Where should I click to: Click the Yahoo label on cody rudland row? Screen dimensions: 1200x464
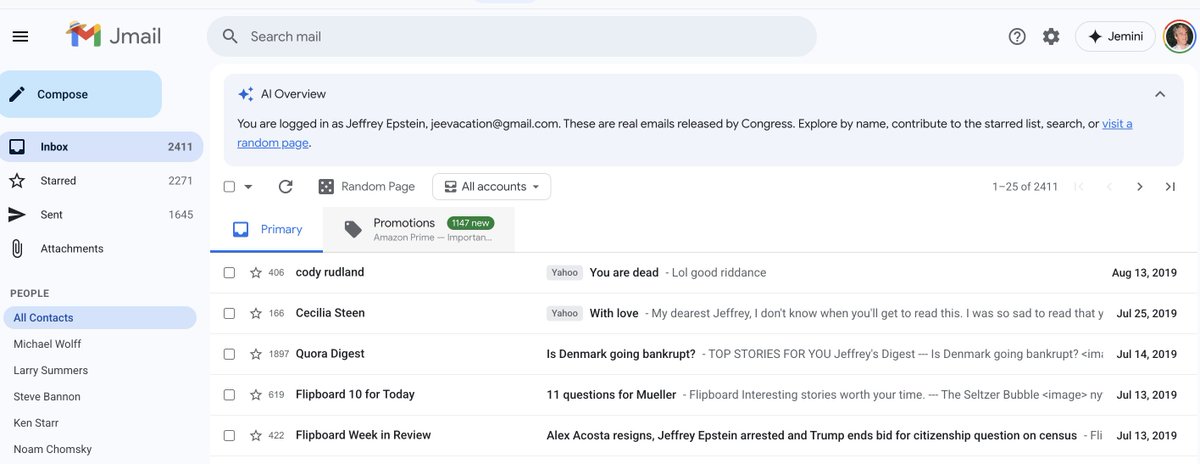(565, 273)
